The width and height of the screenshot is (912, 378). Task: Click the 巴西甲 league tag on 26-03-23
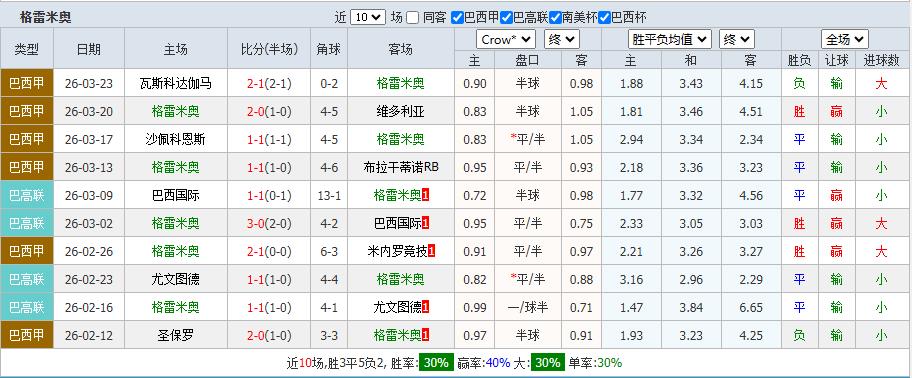27,83
